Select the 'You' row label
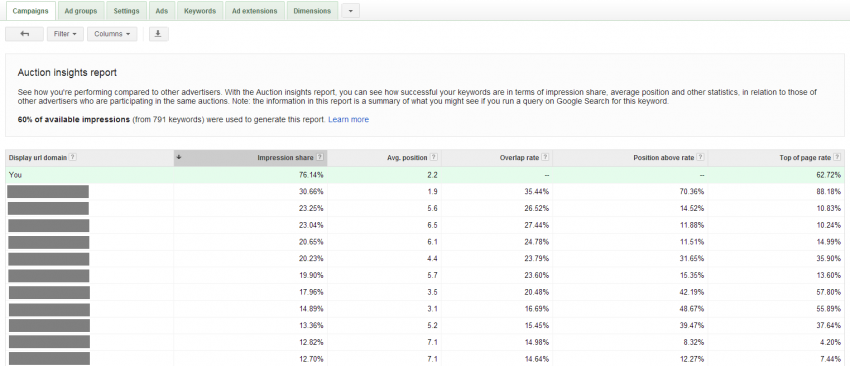 pyautogui.click(x=15, y=175)
